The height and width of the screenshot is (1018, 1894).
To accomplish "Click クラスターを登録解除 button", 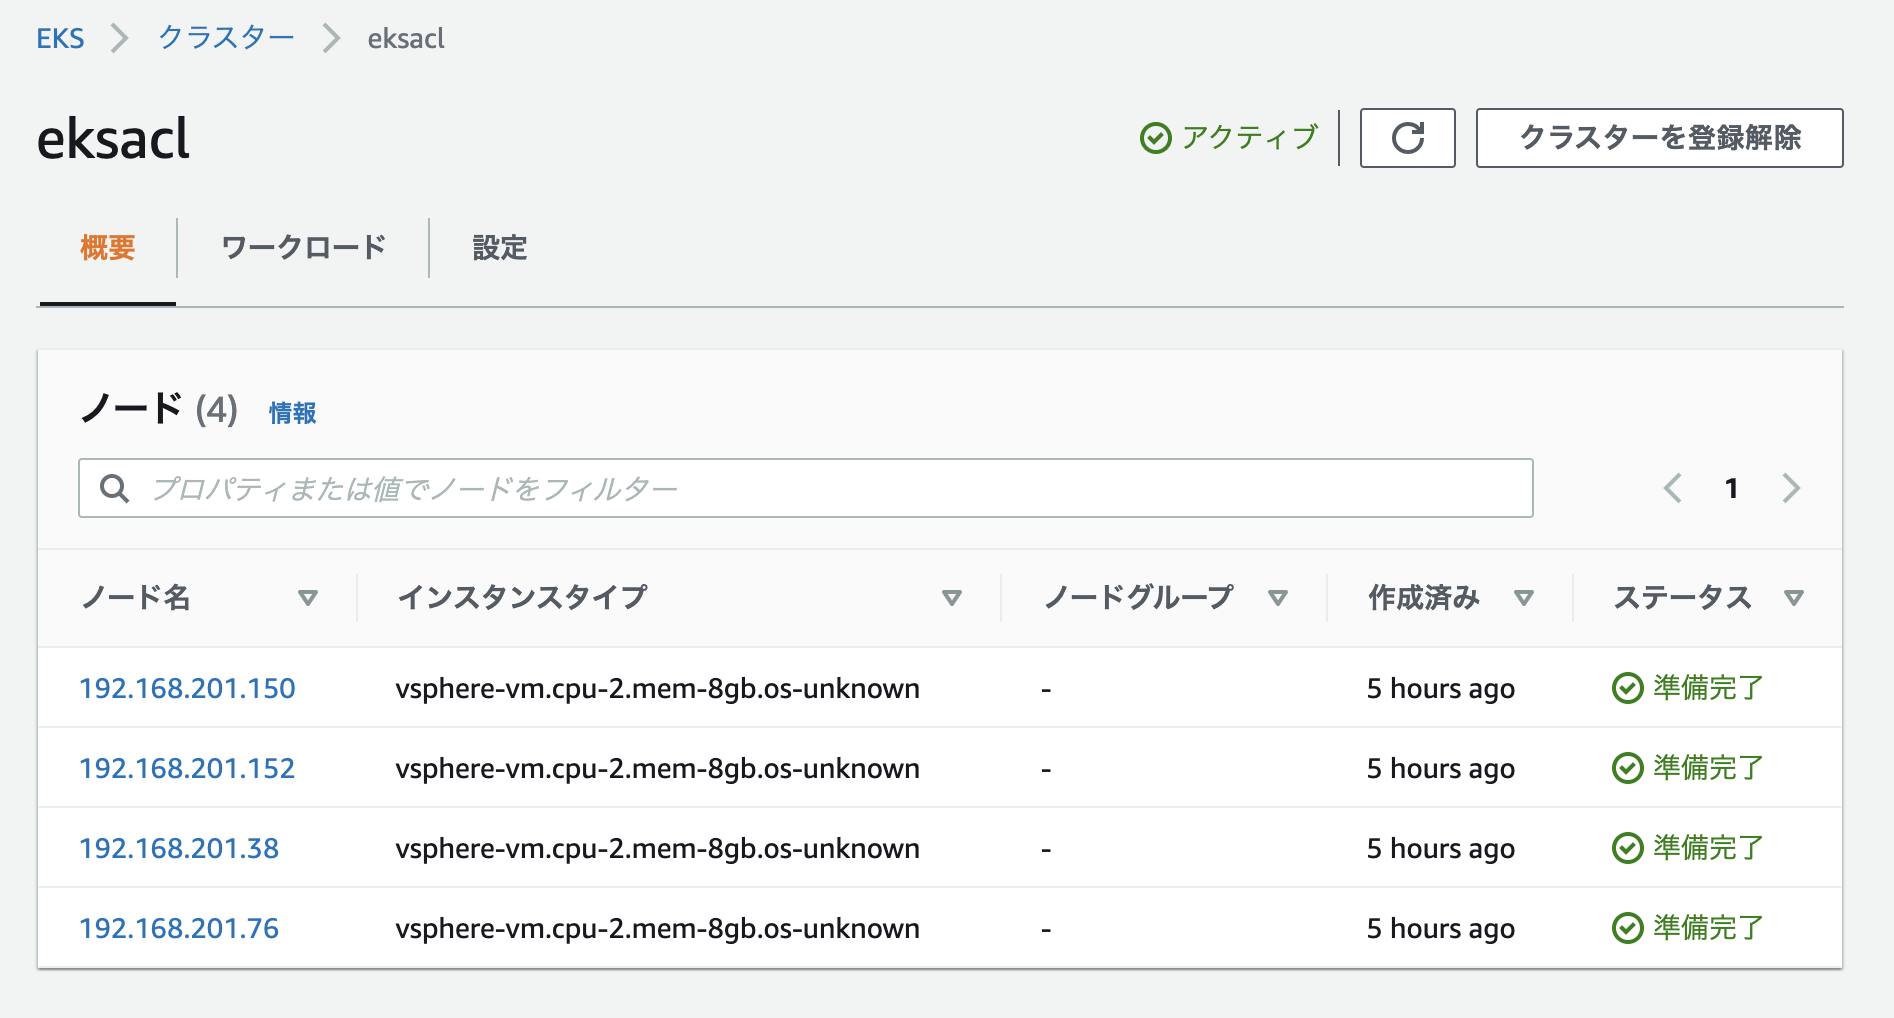I will tap(1659, 138).
